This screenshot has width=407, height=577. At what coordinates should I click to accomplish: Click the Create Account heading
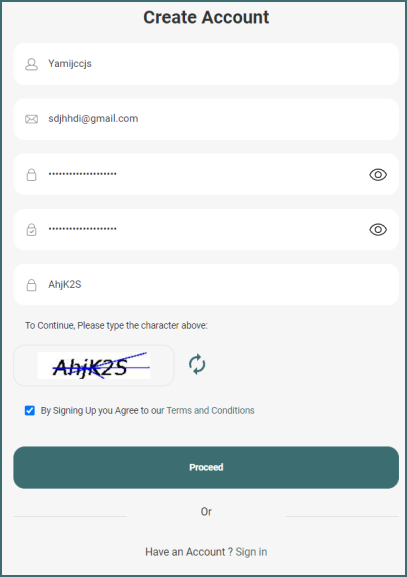[206, 17]
